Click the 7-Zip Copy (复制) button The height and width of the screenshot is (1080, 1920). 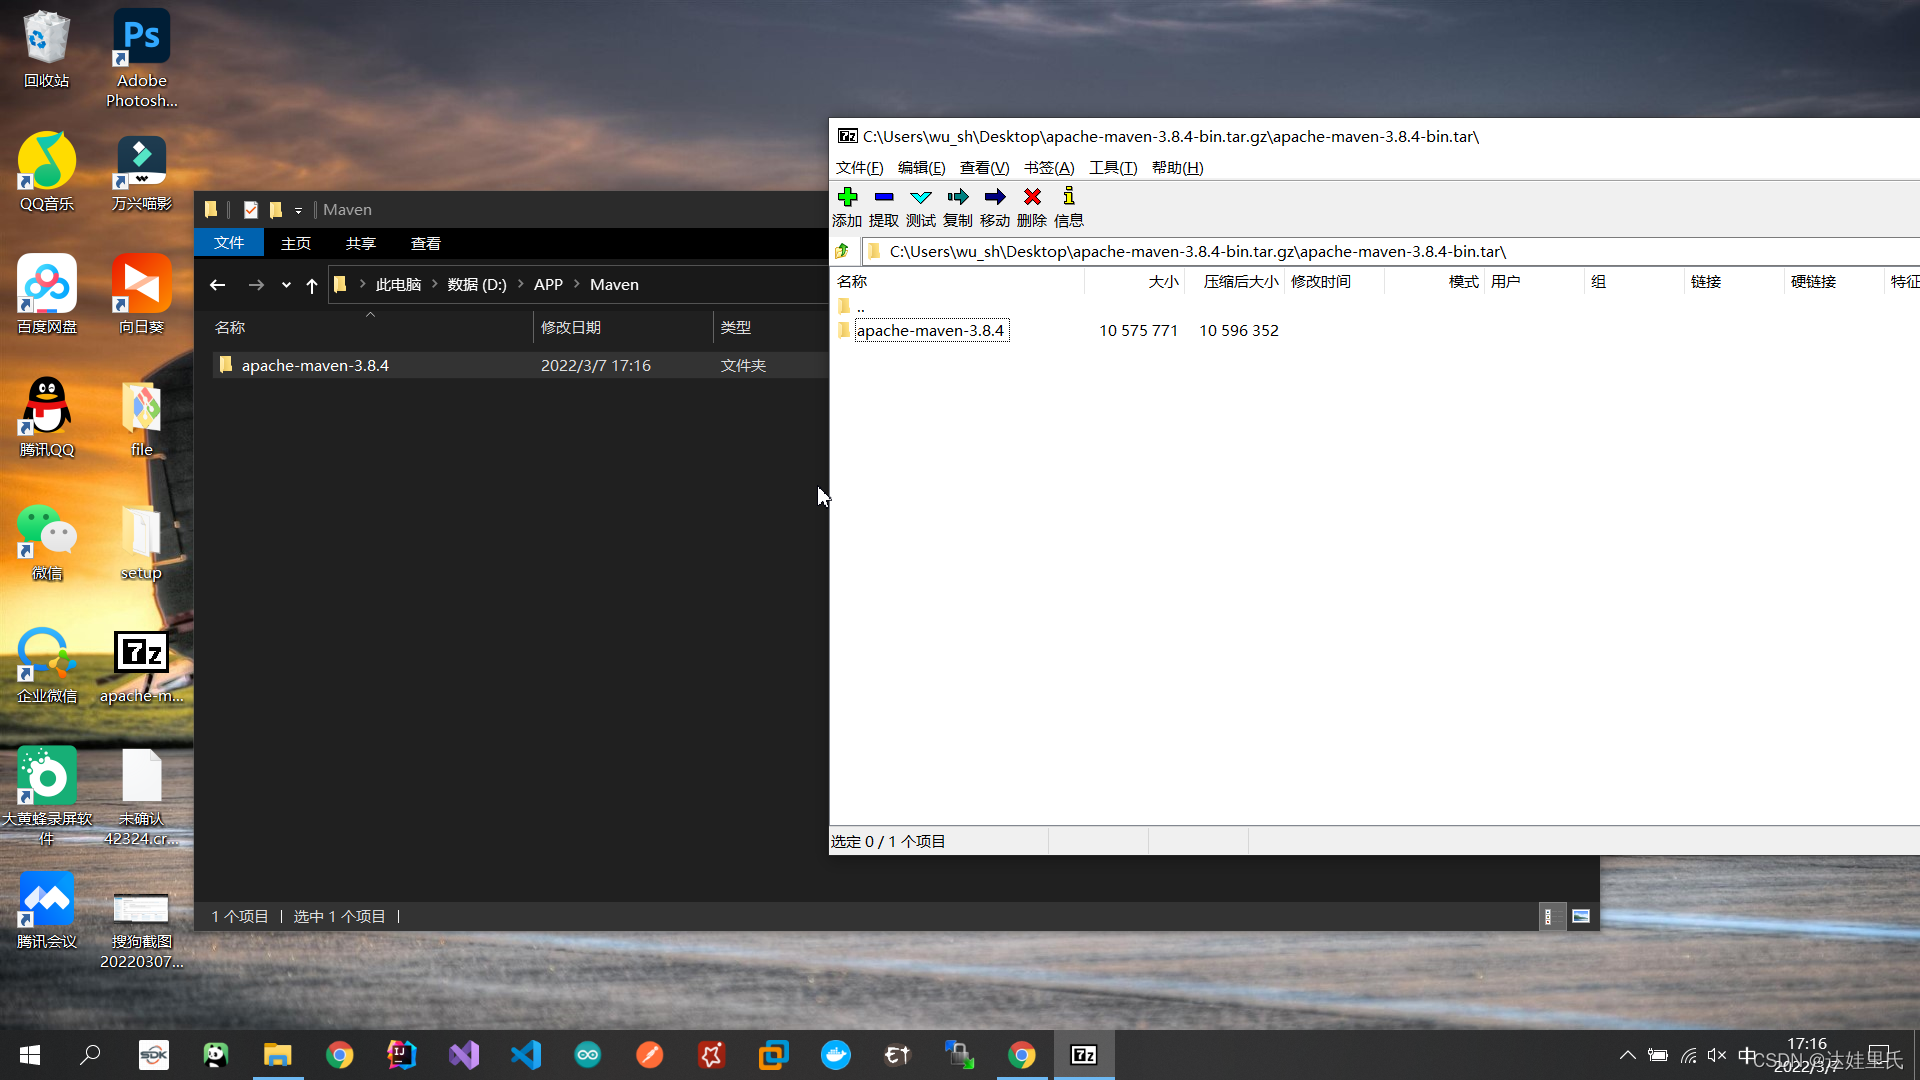pyautogui.click(x=958, y=207)
